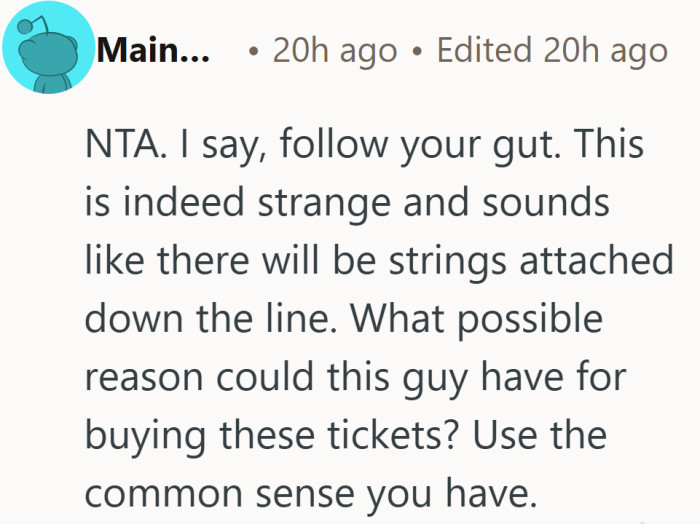Click the Reddit snoo avatar icon

46,51
